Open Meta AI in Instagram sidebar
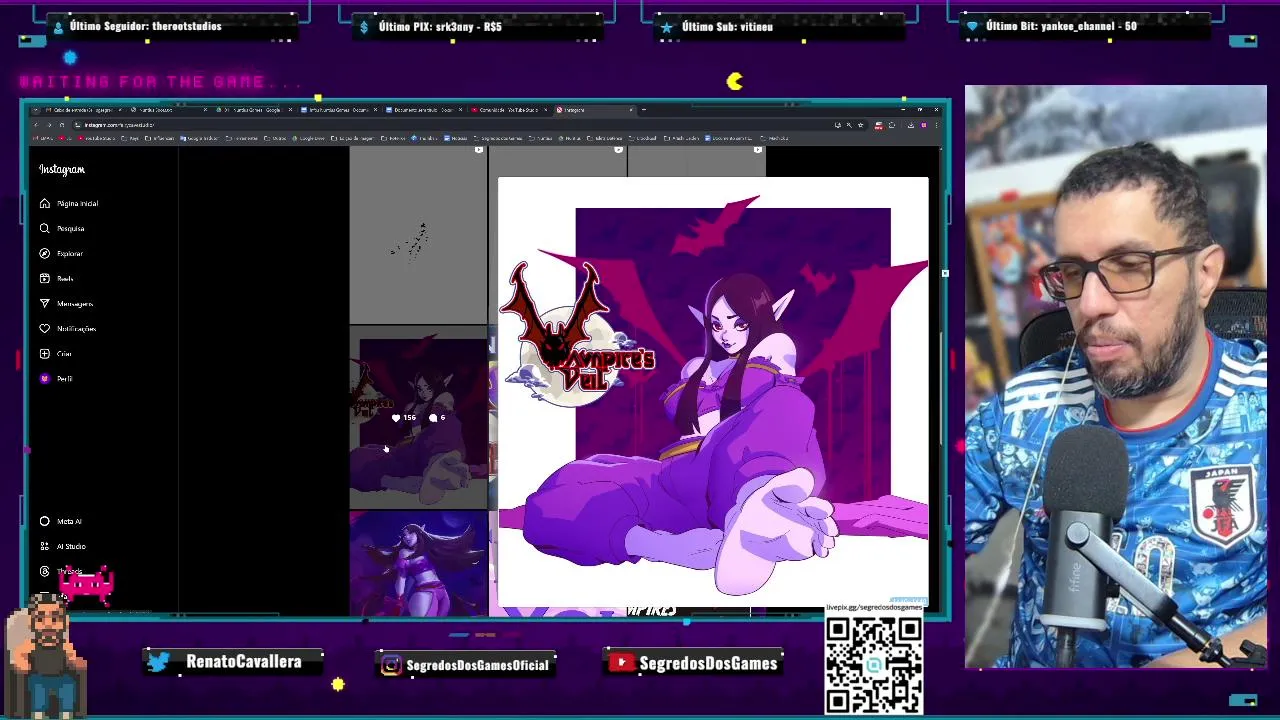Viewport: 1280px width, 720px height. pyautogui.click(x=61, y=521)
